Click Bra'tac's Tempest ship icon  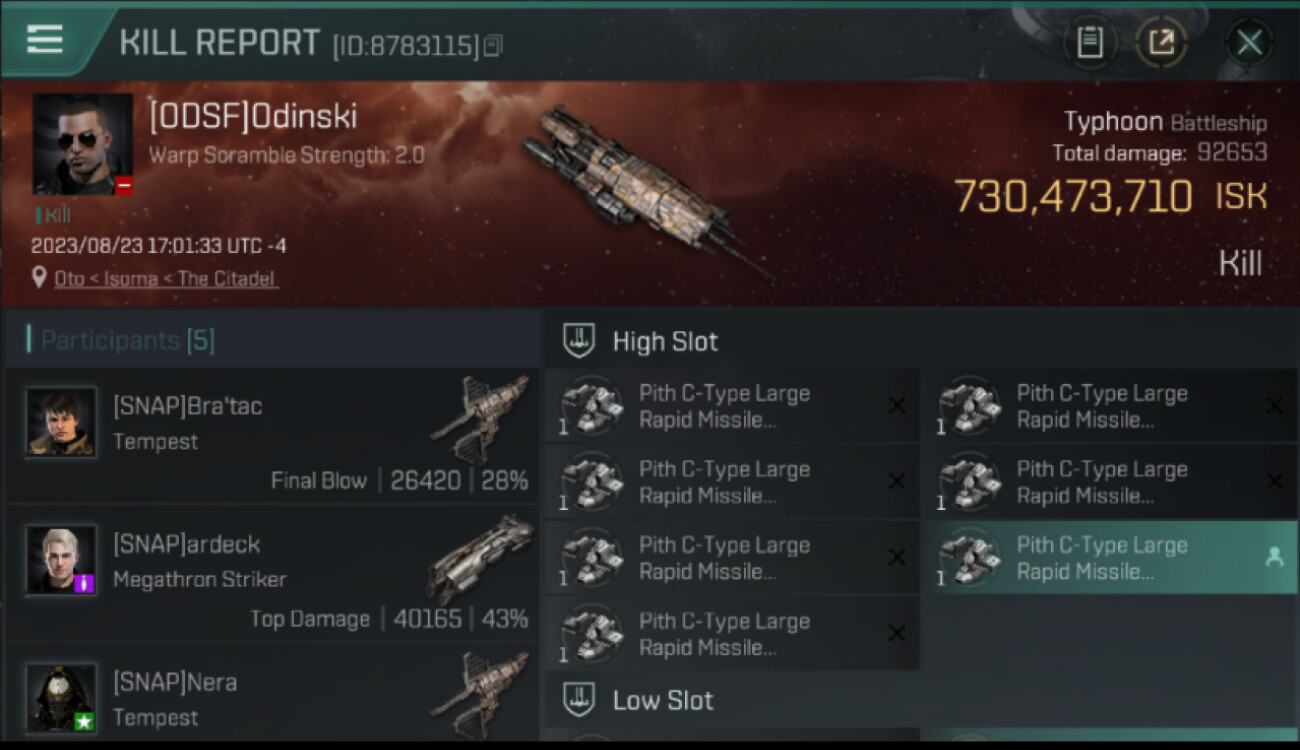tap(481, 418)
